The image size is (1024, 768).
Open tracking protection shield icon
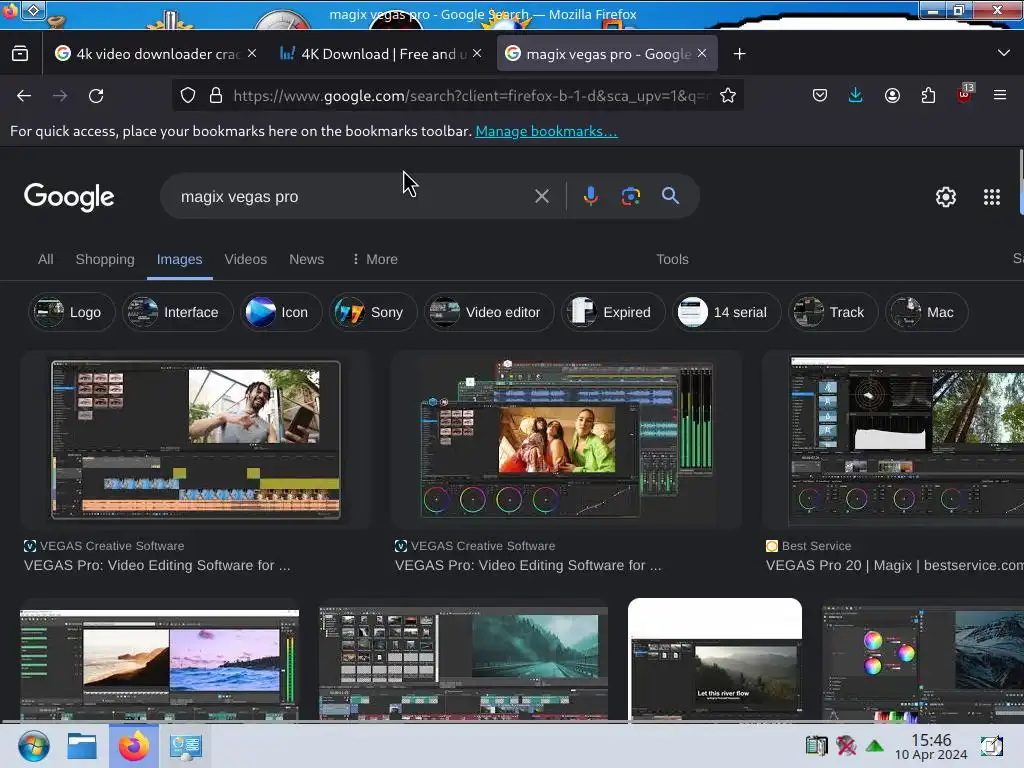188,95
